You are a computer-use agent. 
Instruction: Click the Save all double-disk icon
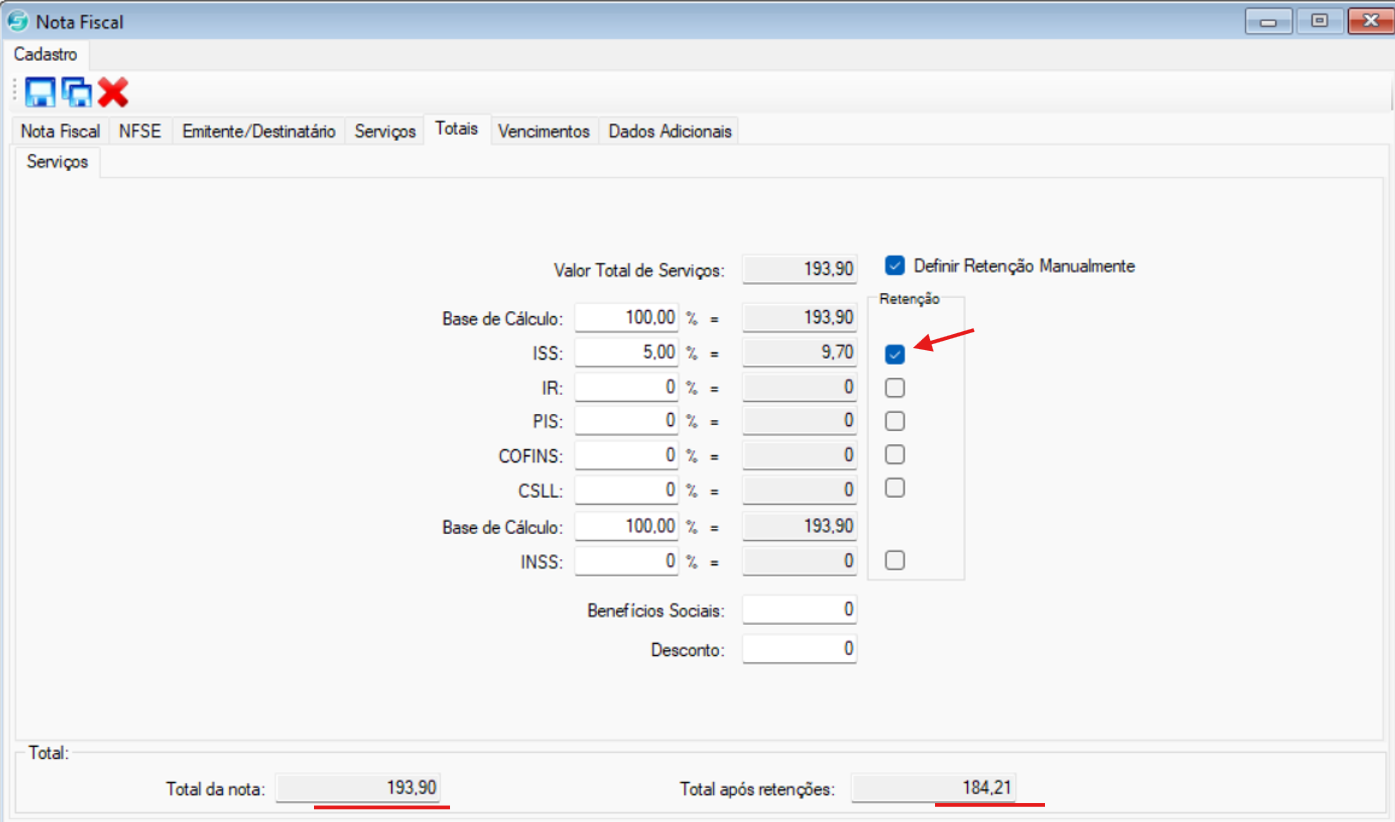point(76,93)
